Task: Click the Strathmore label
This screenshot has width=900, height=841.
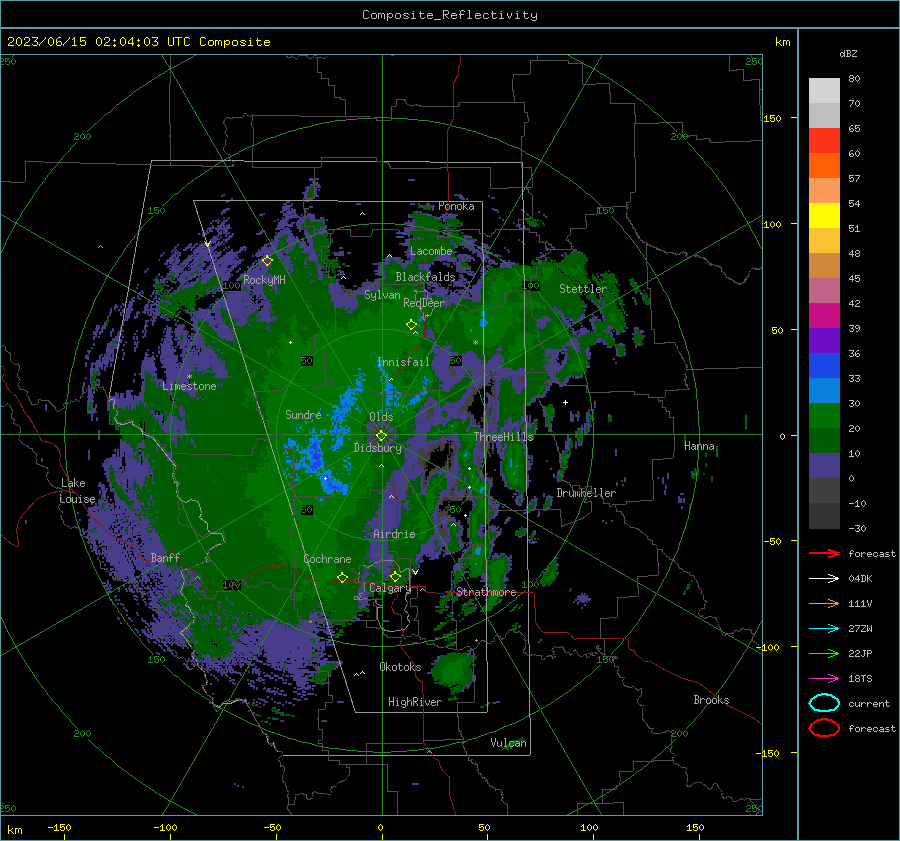Action: [486, 592]
